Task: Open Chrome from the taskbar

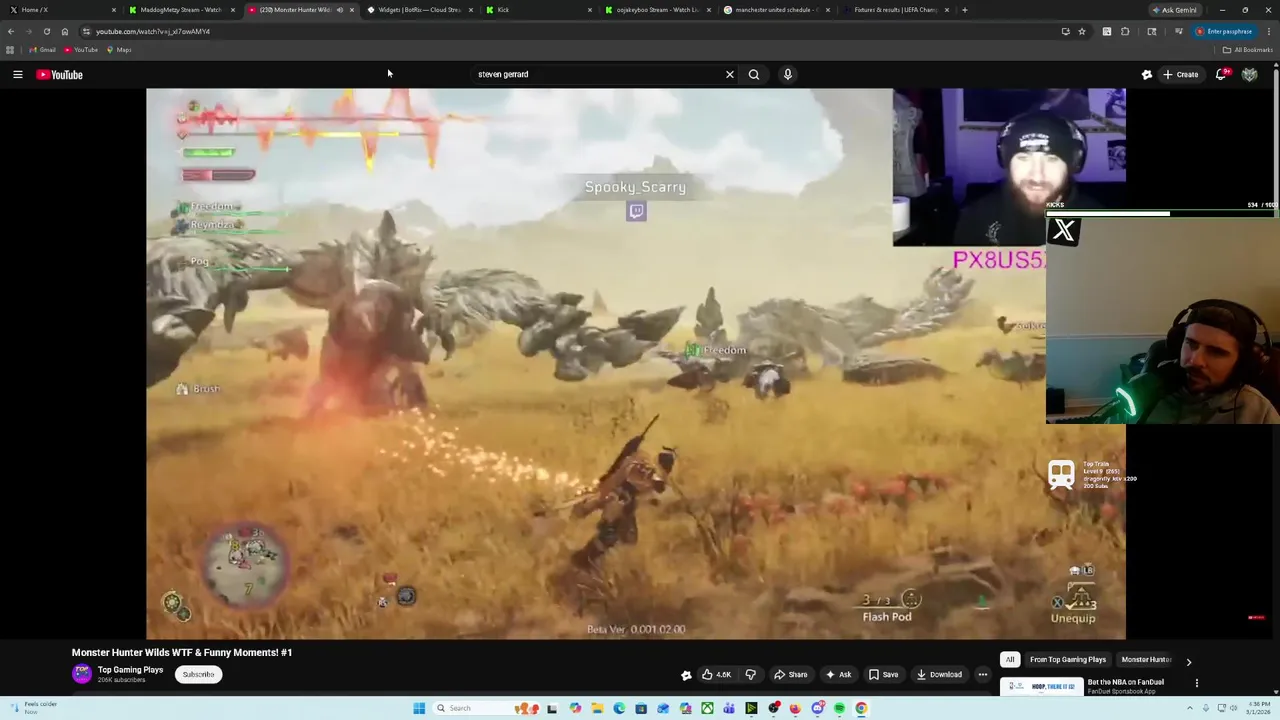Action: 861,708
